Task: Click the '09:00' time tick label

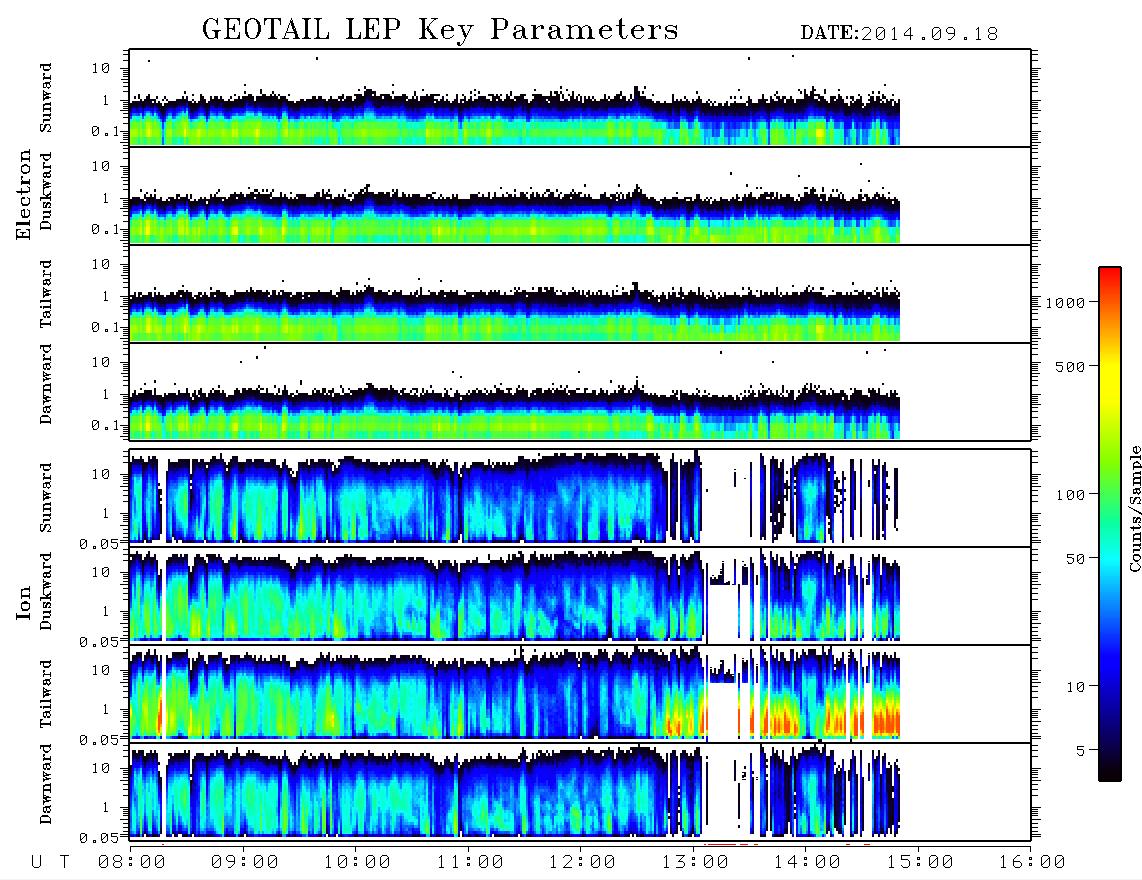Action: (245, 863)
